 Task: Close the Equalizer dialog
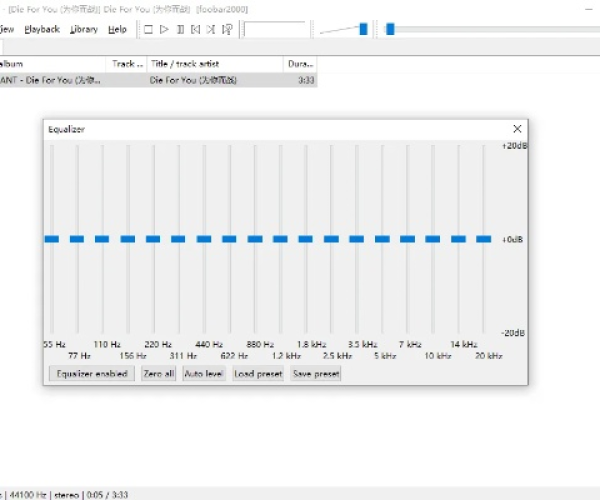point(517,129)
